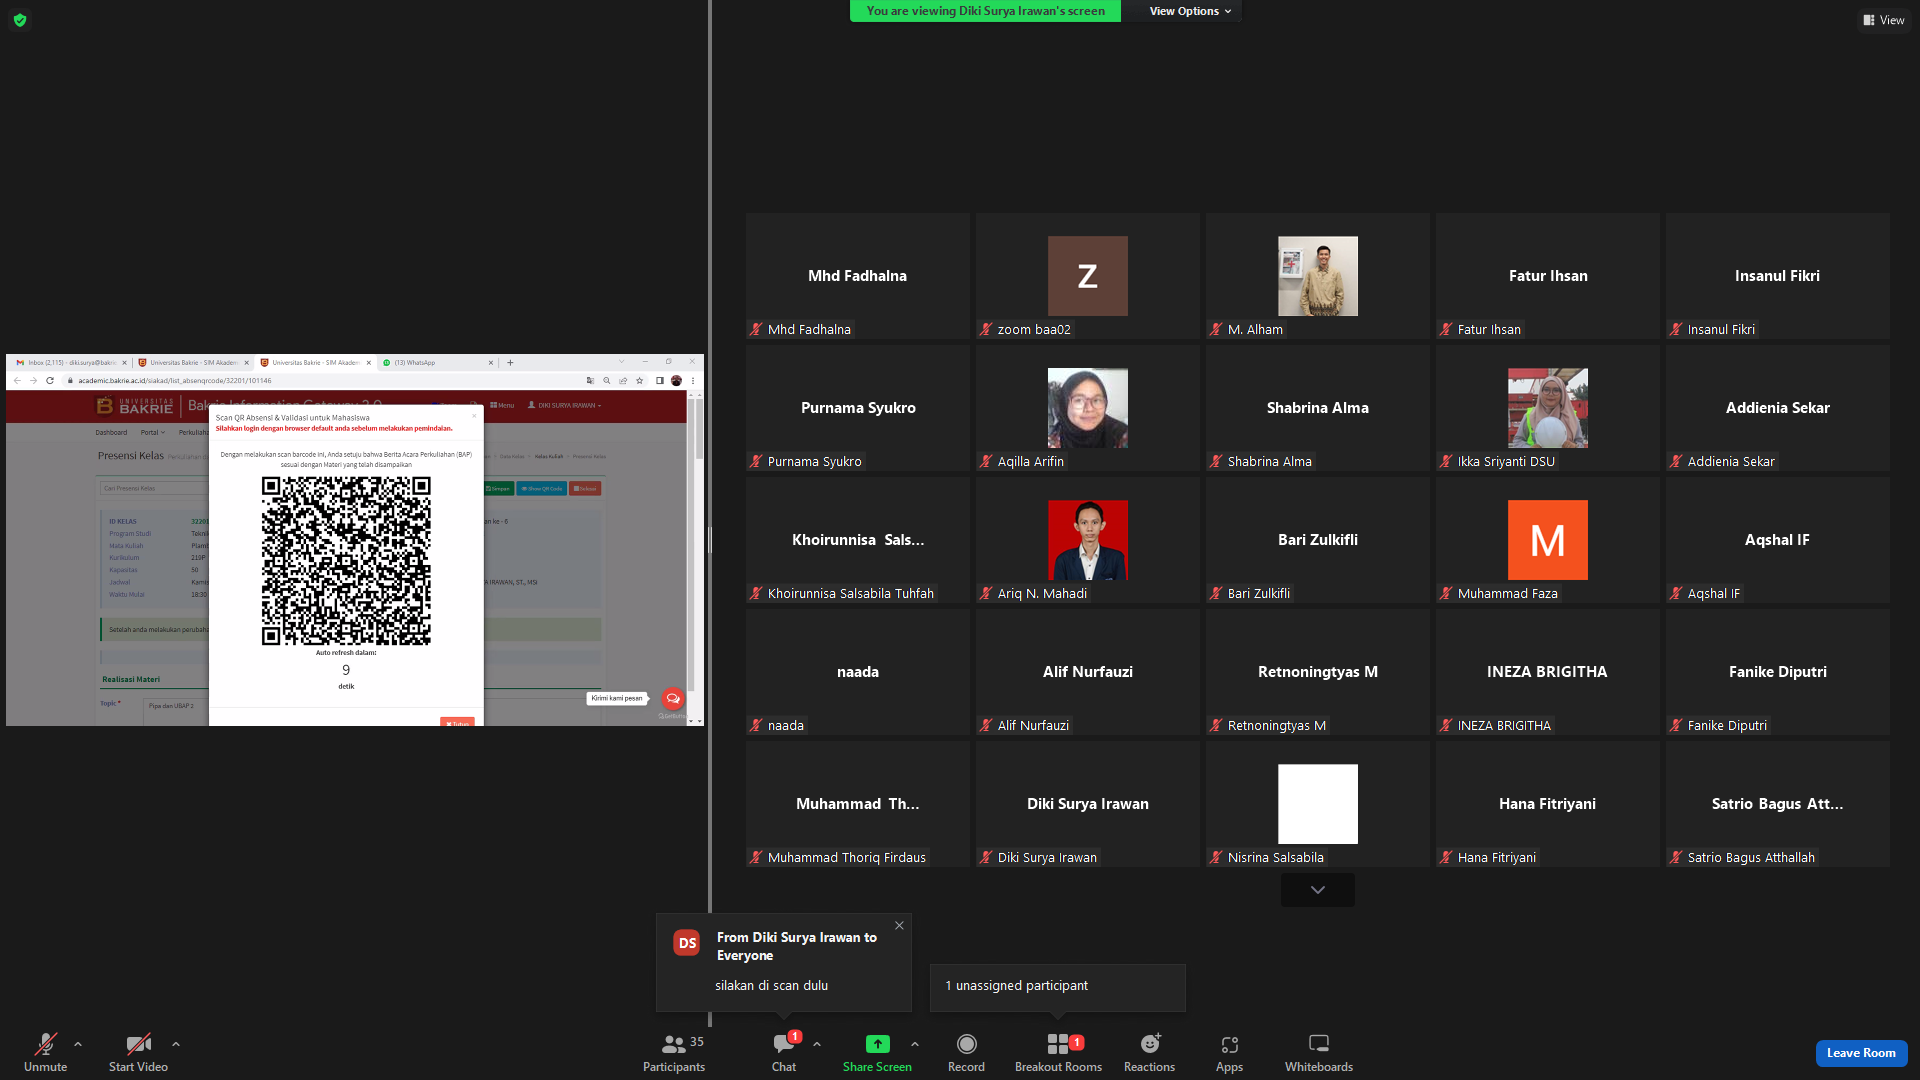Click muted mic icon beside Satrio Bagus Atthallah

click(1677, 858)
